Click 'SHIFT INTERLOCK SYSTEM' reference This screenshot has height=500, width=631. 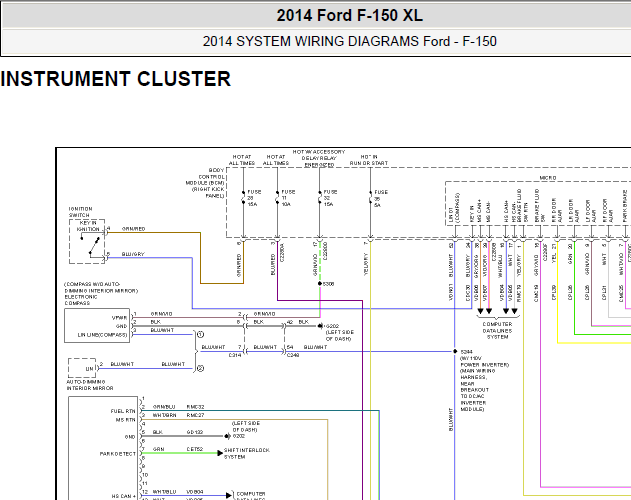tap(247, 453)
